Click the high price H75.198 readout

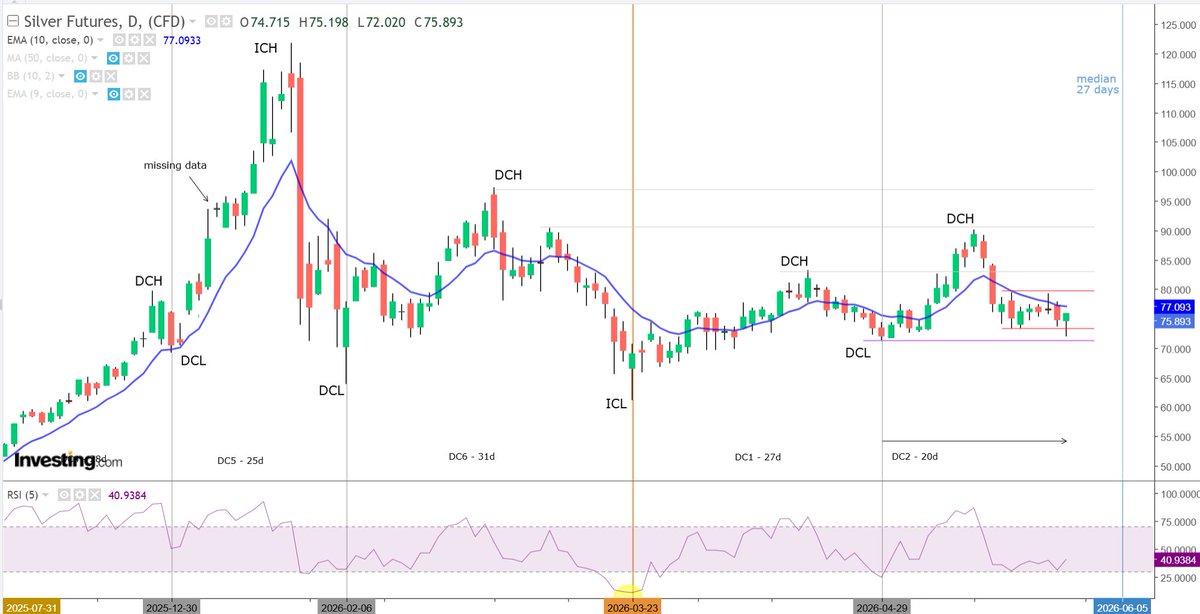pos(323,22)
